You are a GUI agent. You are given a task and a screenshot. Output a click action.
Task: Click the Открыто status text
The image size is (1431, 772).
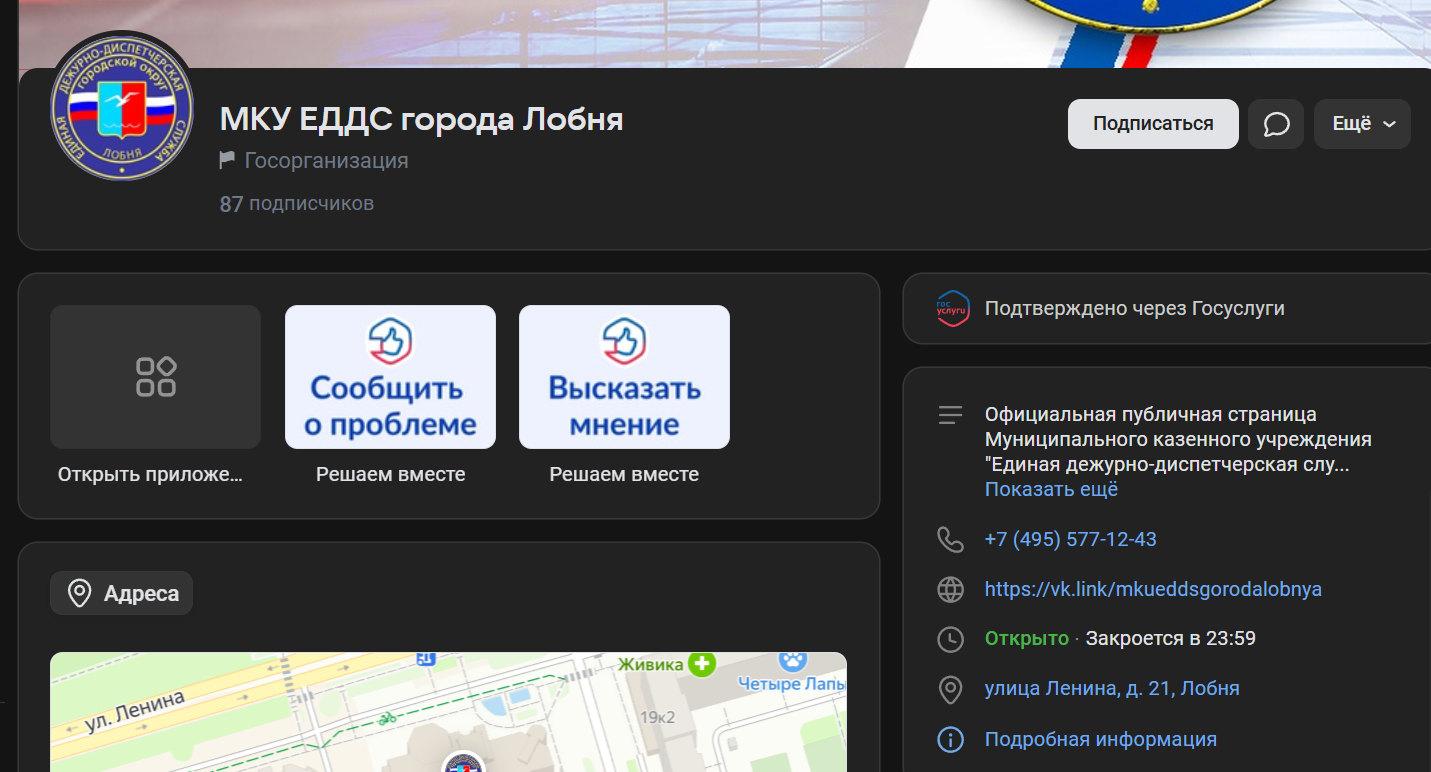click(1027, 639)
